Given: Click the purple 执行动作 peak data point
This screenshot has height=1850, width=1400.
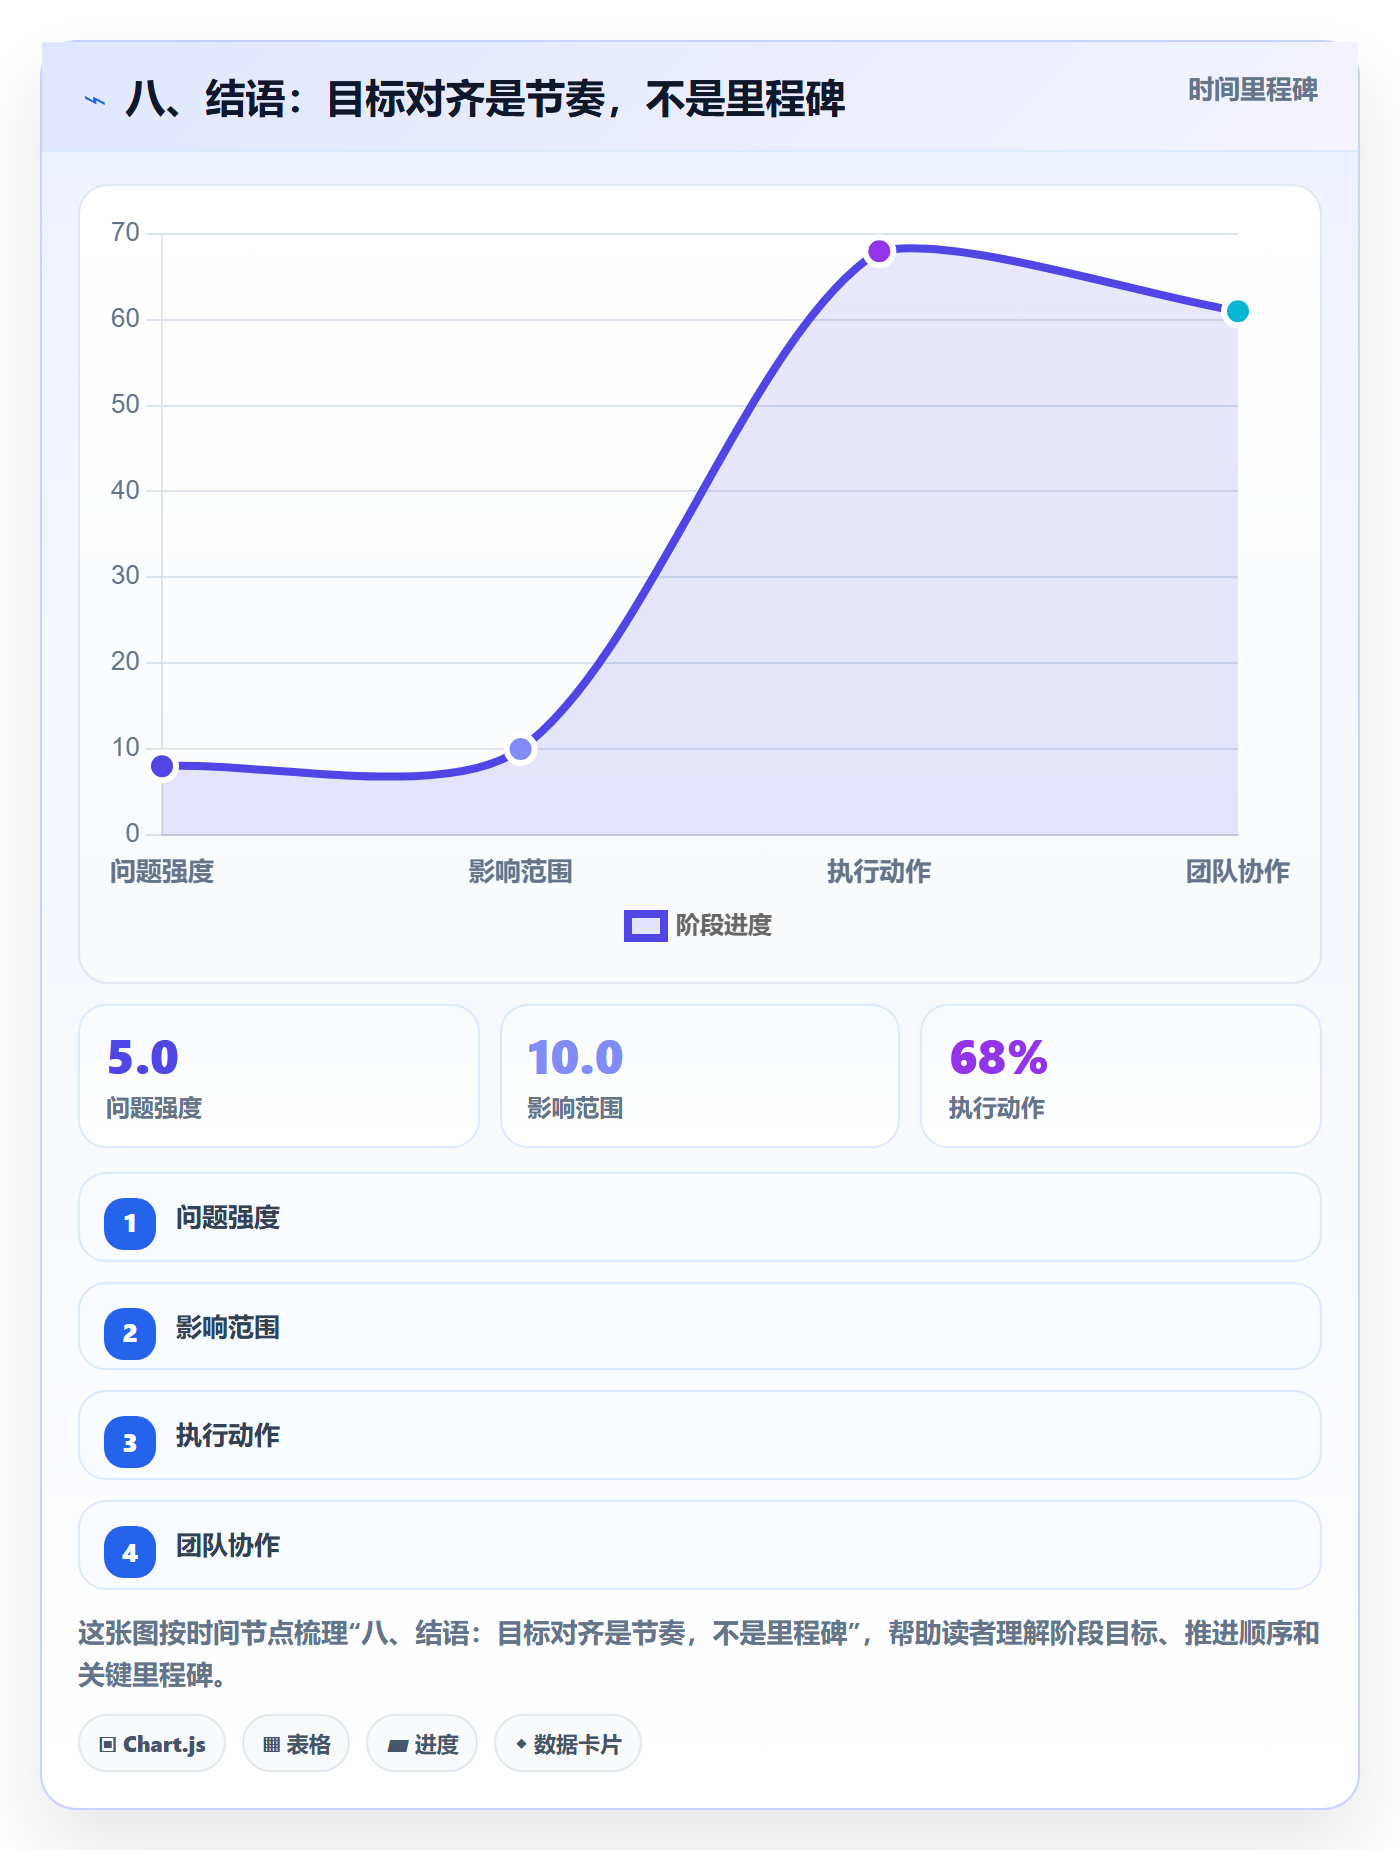Looking at the screenshot, I should (x=879, y=251).
